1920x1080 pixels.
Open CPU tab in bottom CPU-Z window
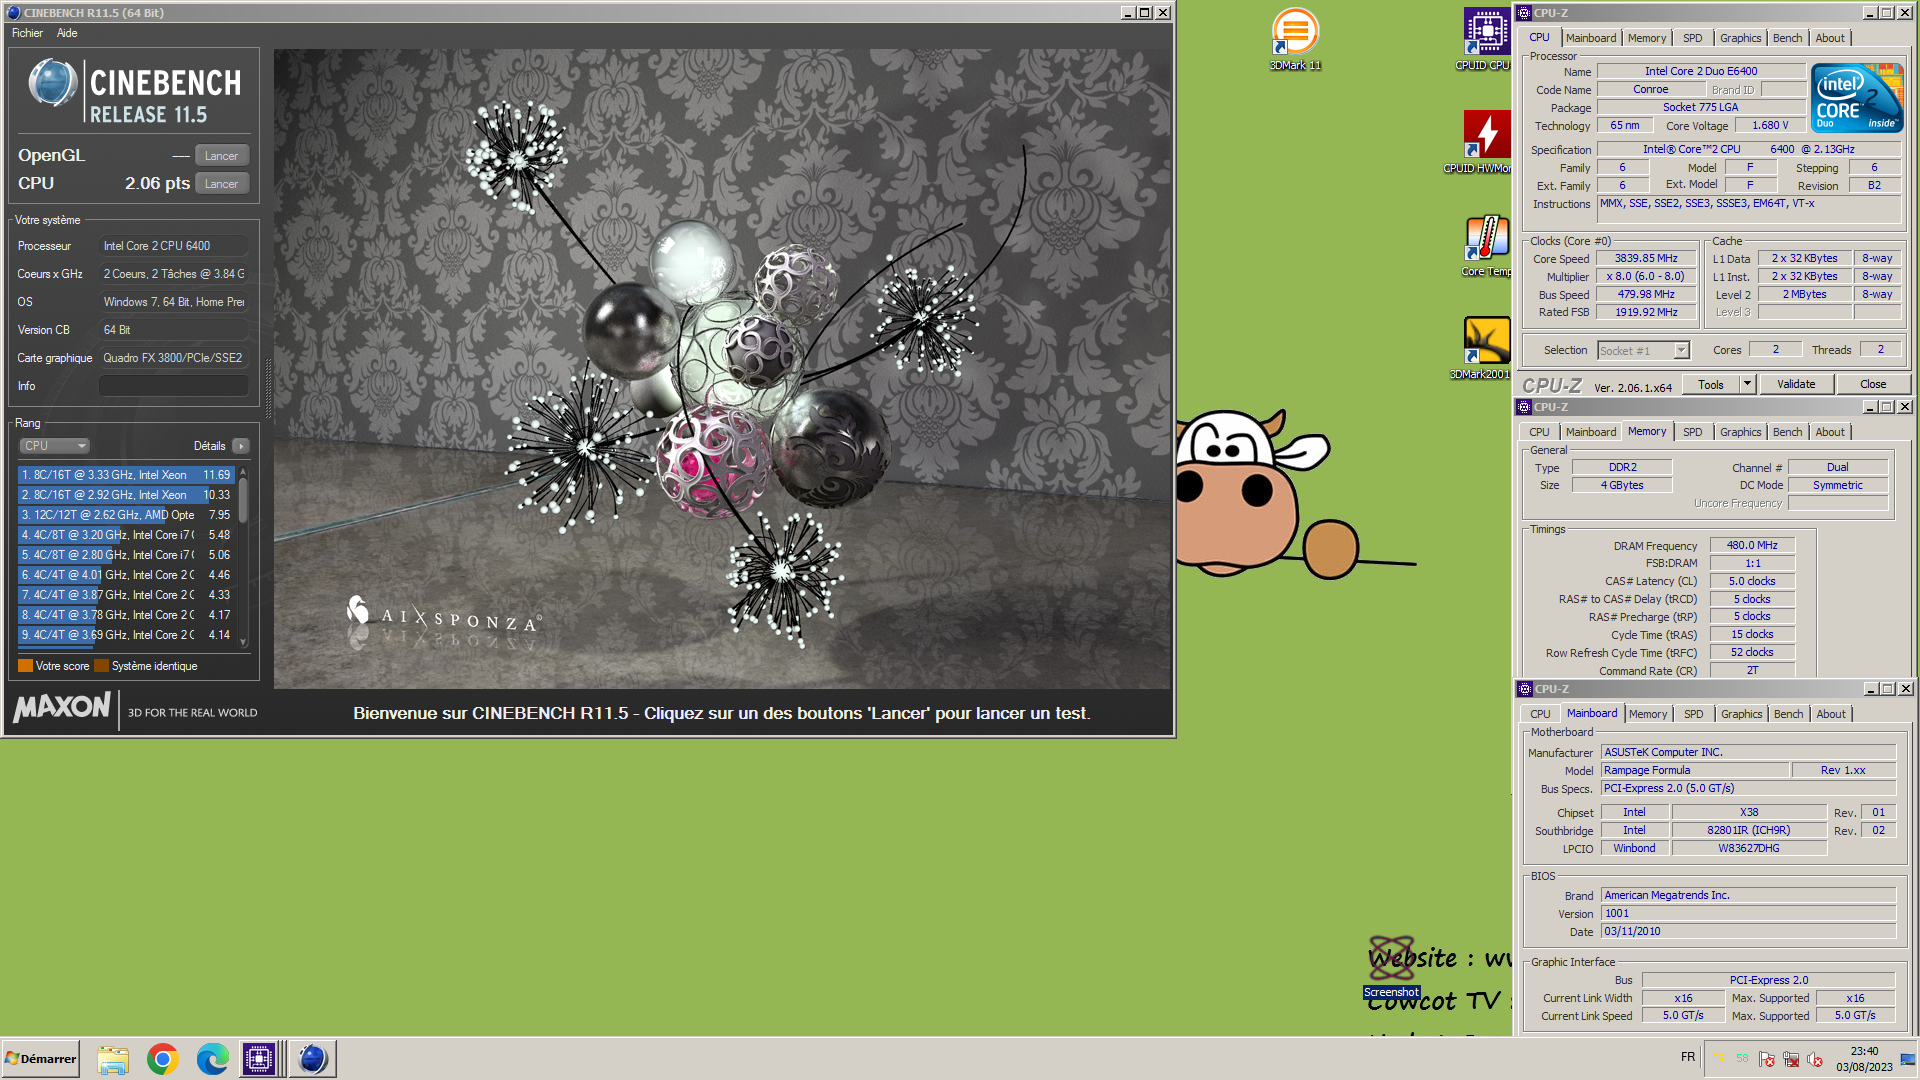point(1540,714)
